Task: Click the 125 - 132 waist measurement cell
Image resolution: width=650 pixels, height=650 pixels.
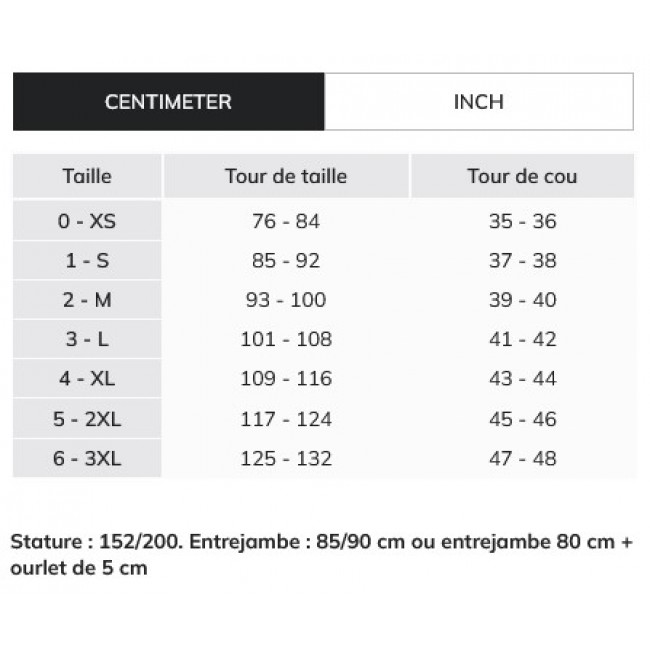Action: (286, 459)
